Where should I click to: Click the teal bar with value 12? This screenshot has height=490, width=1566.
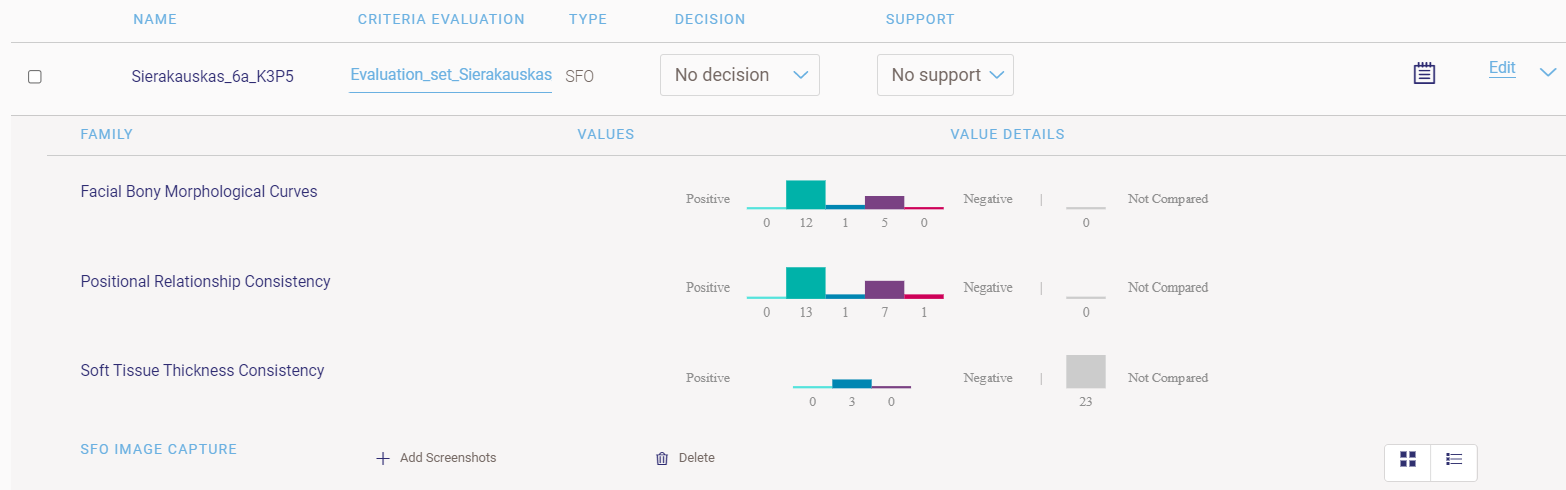pyautogui.click(x=805, y=195)
